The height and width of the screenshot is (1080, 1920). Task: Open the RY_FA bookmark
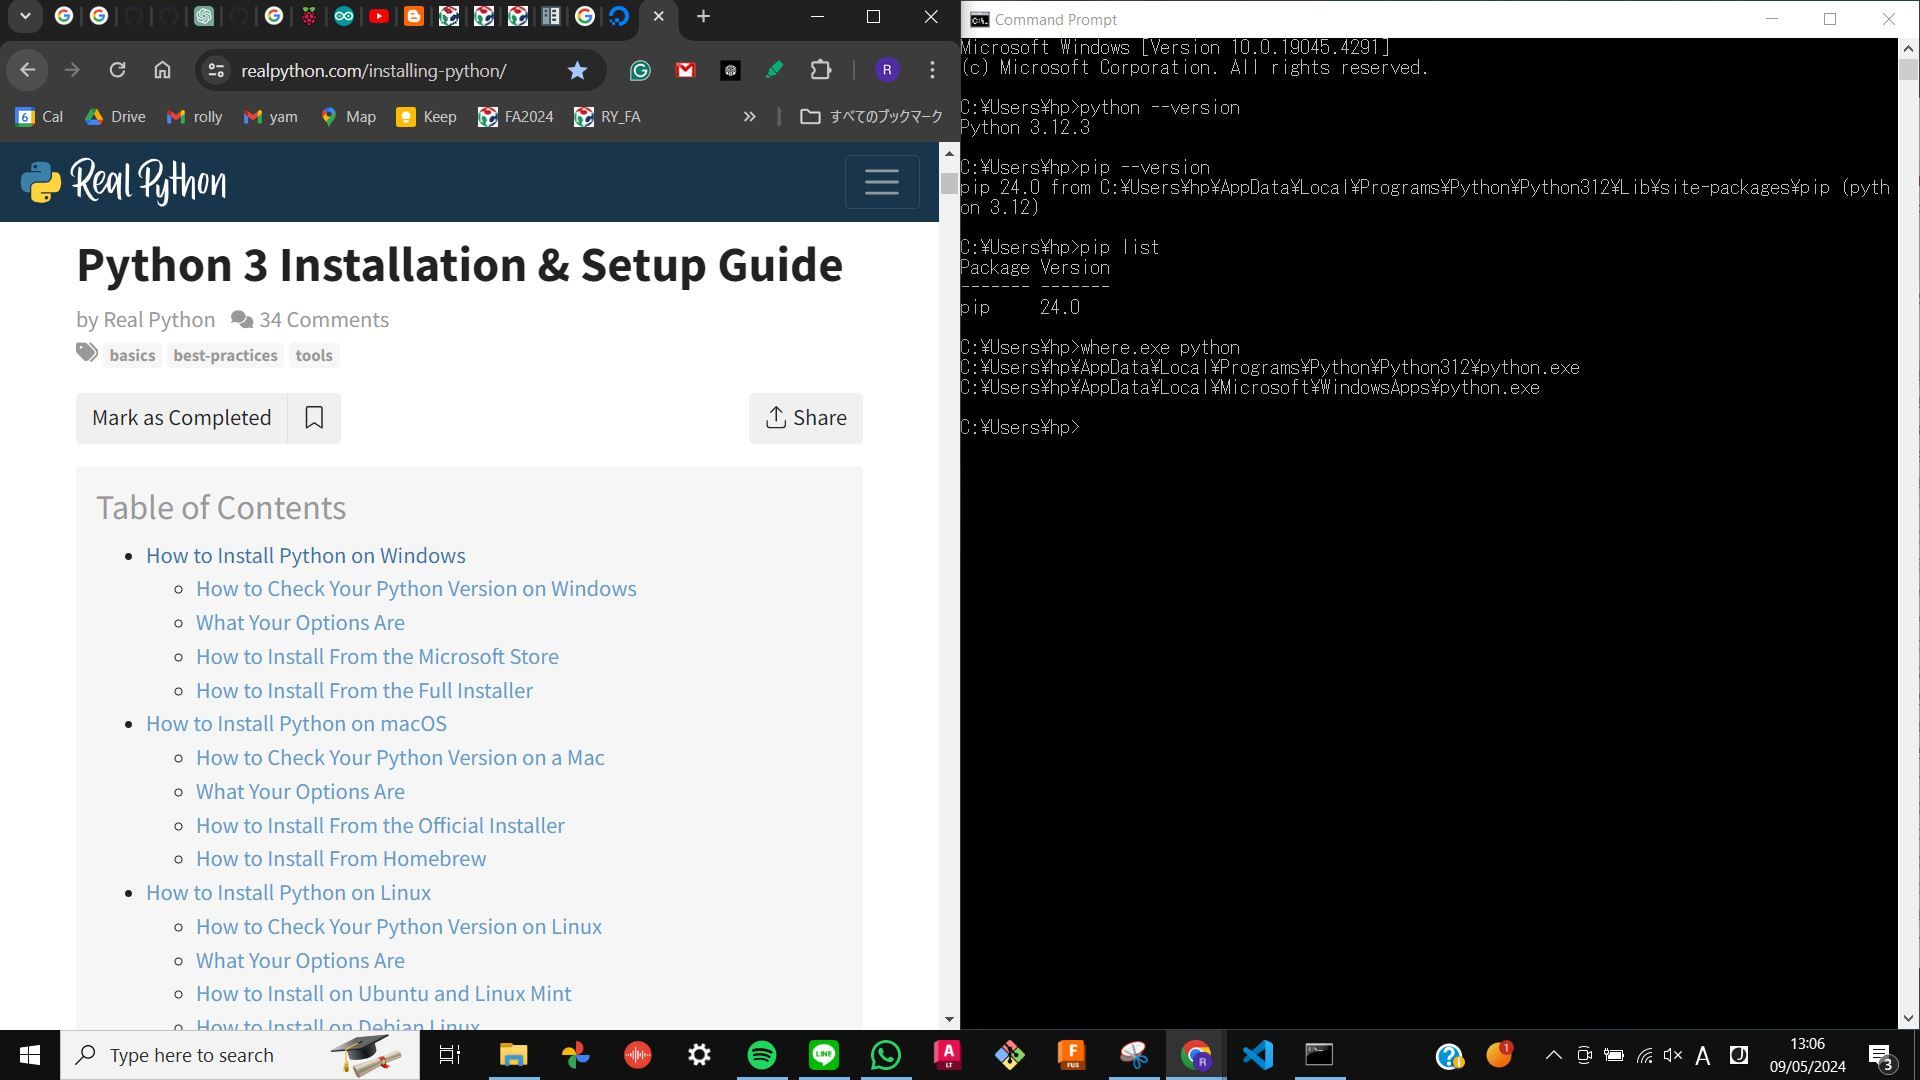tap(607, 117)
